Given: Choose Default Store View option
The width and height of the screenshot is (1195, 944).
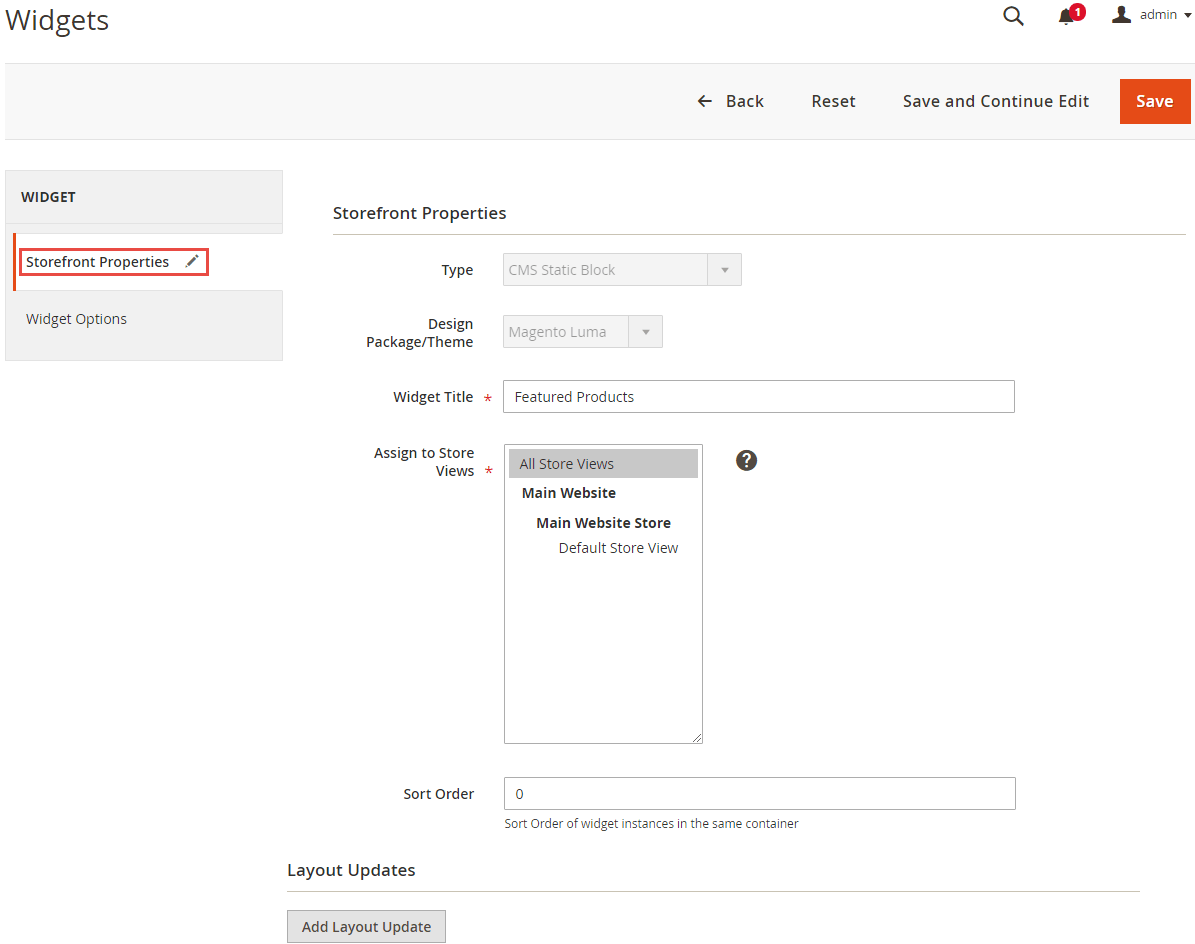Looking at the screenshot, I should pyautogui.click(x=618, y=548).
